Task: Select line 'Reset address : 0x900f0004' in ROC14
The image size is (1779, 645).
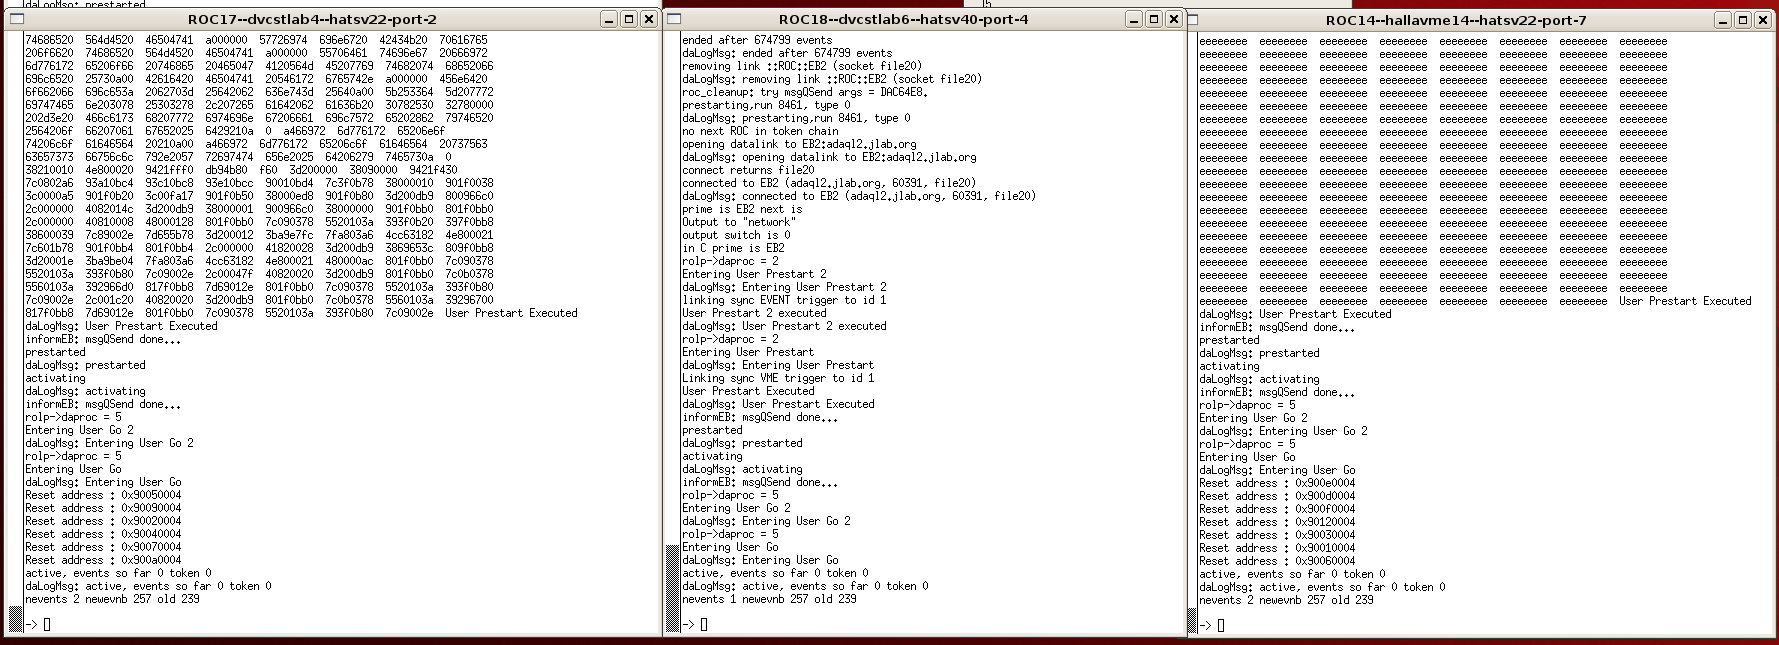Action: tap(1277, 509)
